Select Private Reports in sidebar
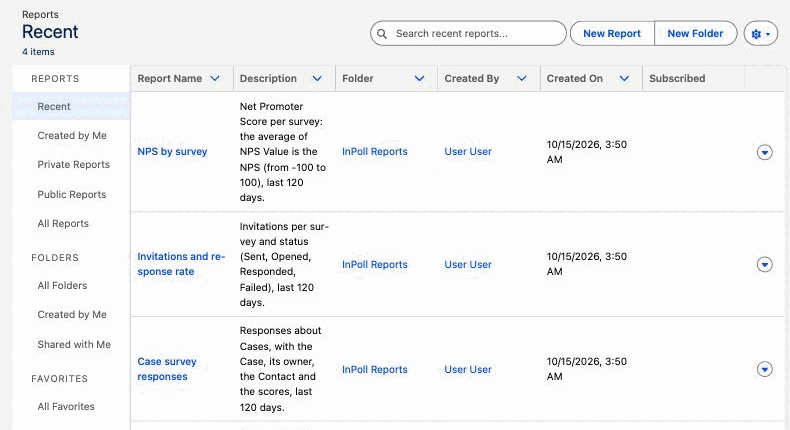The image size is (790, 430). pos(74,165)
